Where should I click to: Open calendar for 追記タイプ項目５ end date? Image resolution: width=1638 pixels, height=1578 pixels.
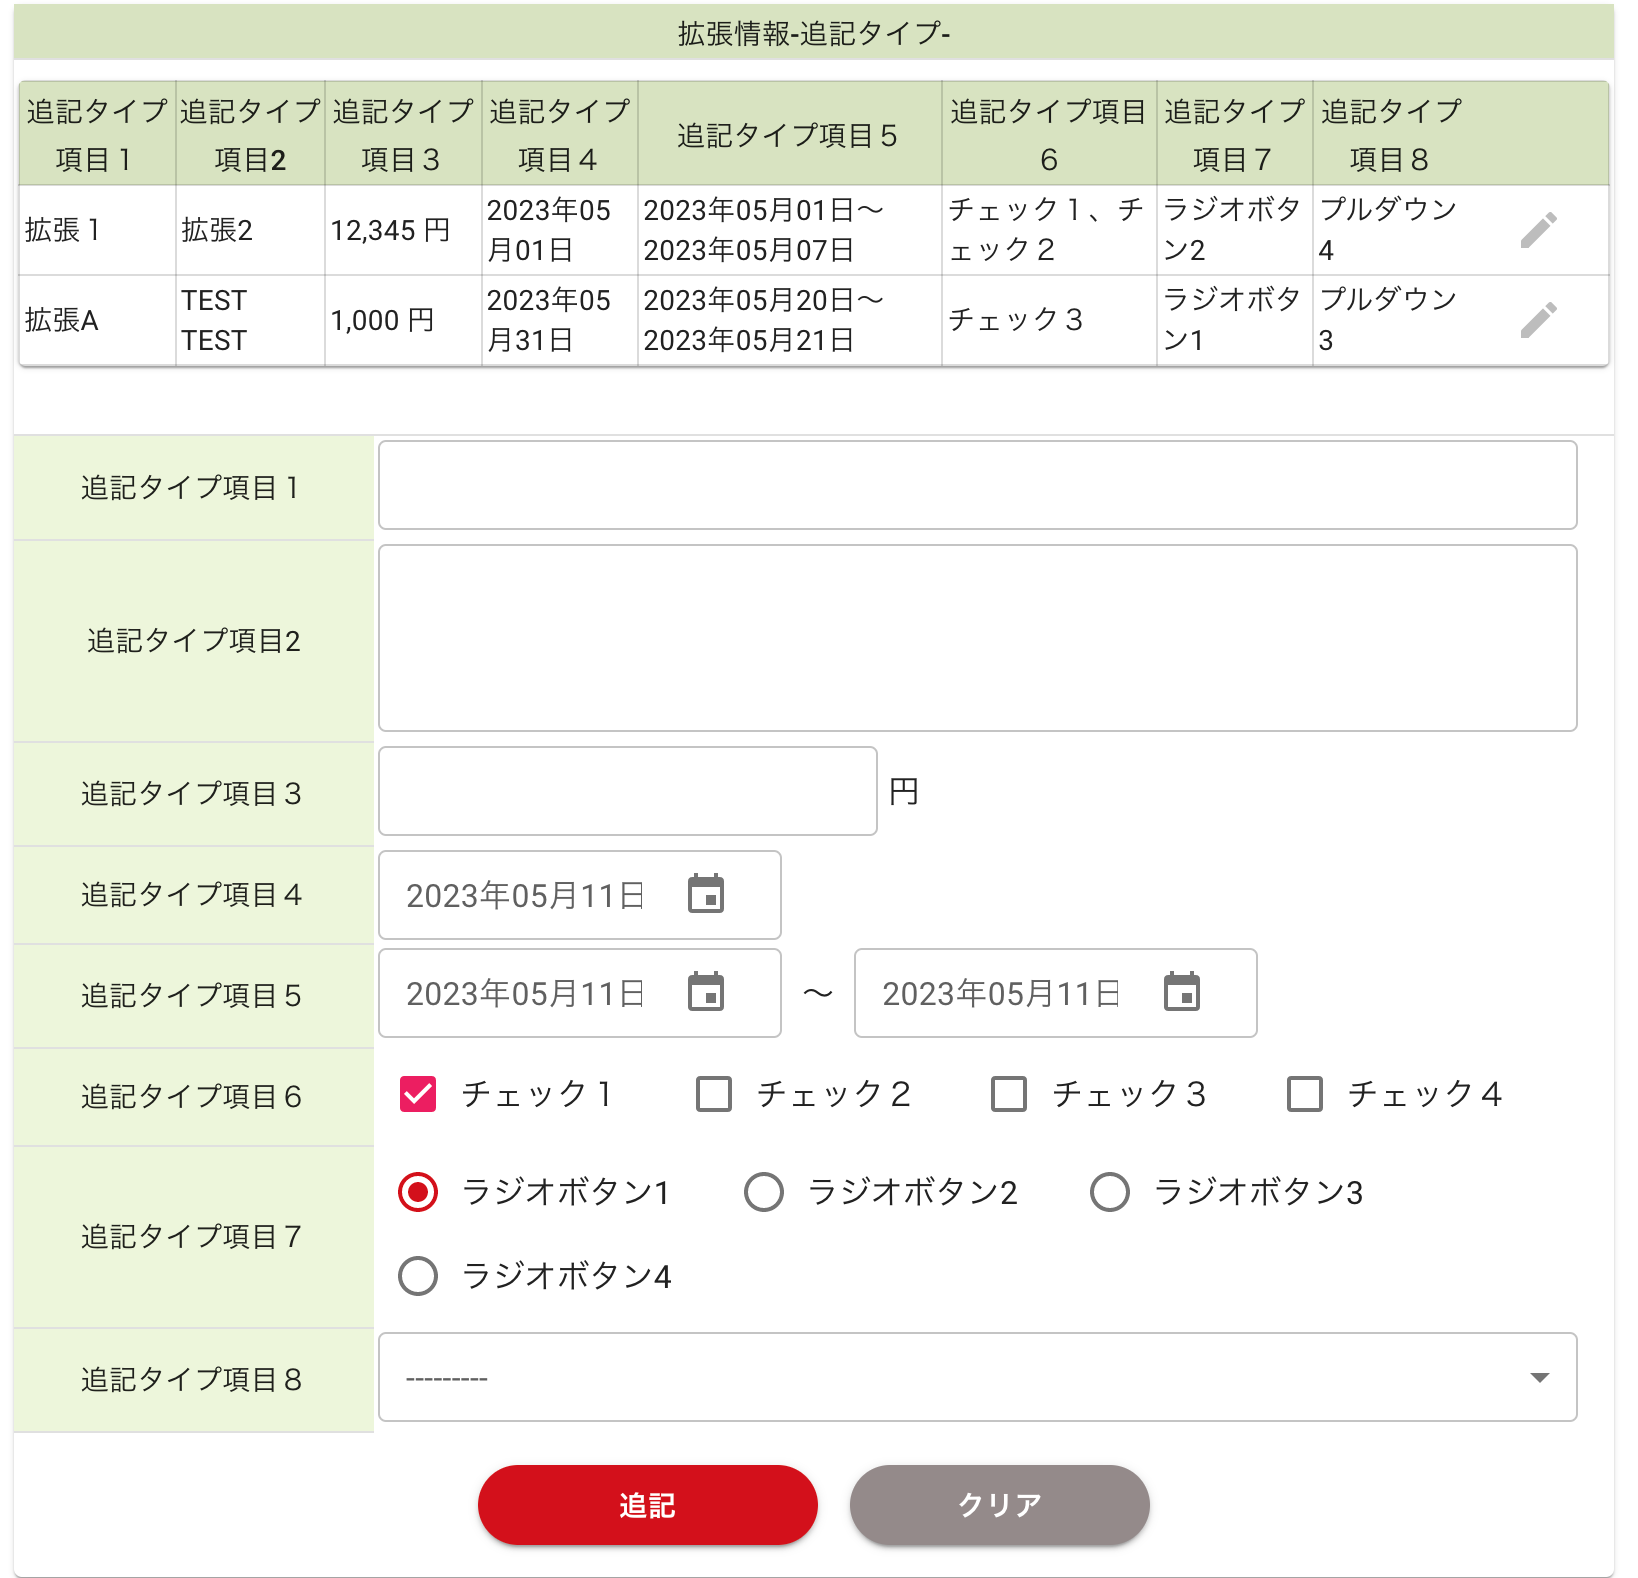[1181, 992]
